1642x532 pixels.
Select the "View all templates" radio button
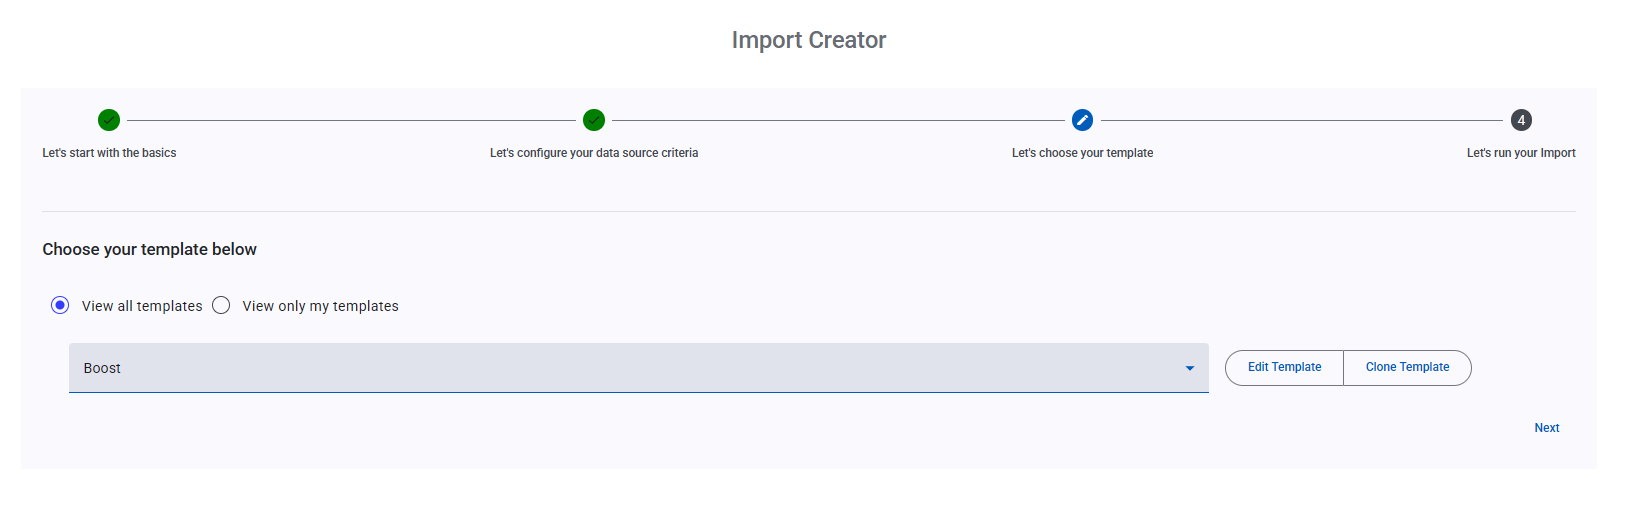(x=60, y=305)
